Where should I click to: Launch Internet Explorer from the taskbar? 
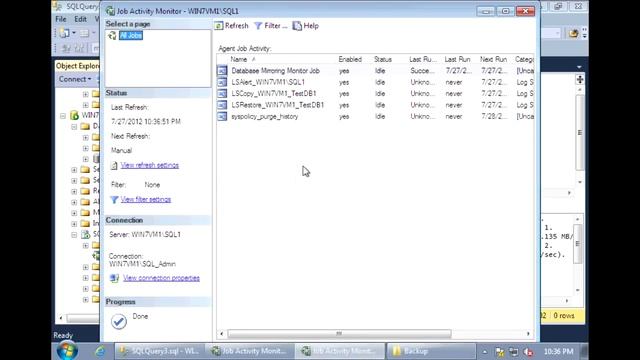click(x=99, y=351)
